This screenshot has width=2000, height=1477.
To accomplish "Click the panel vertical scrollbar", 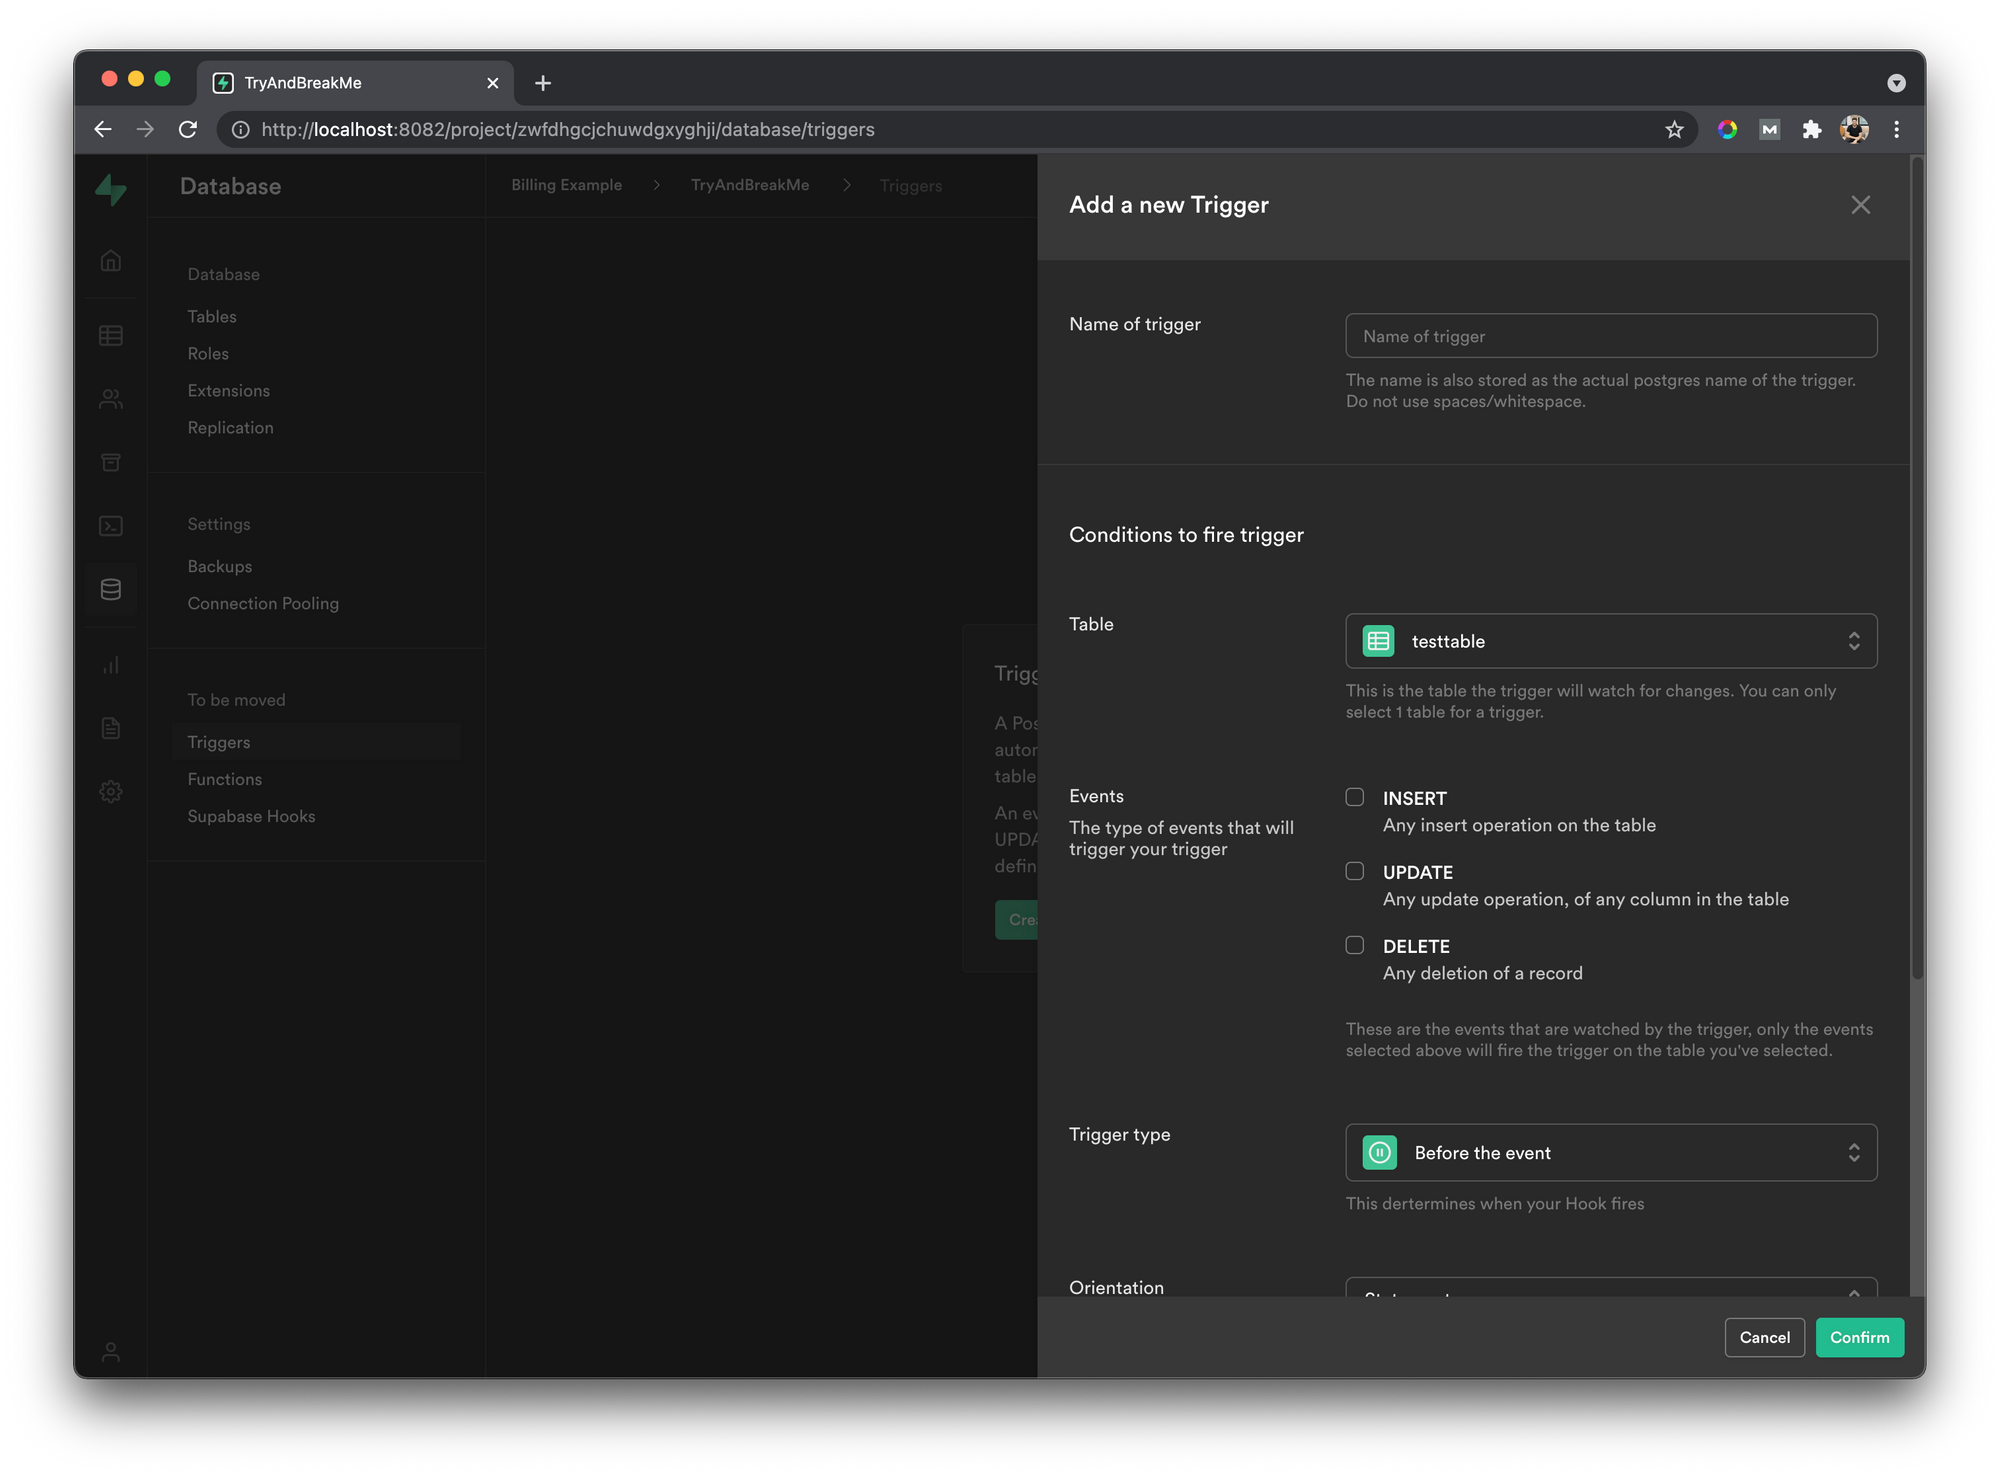I will (1917, 570).
